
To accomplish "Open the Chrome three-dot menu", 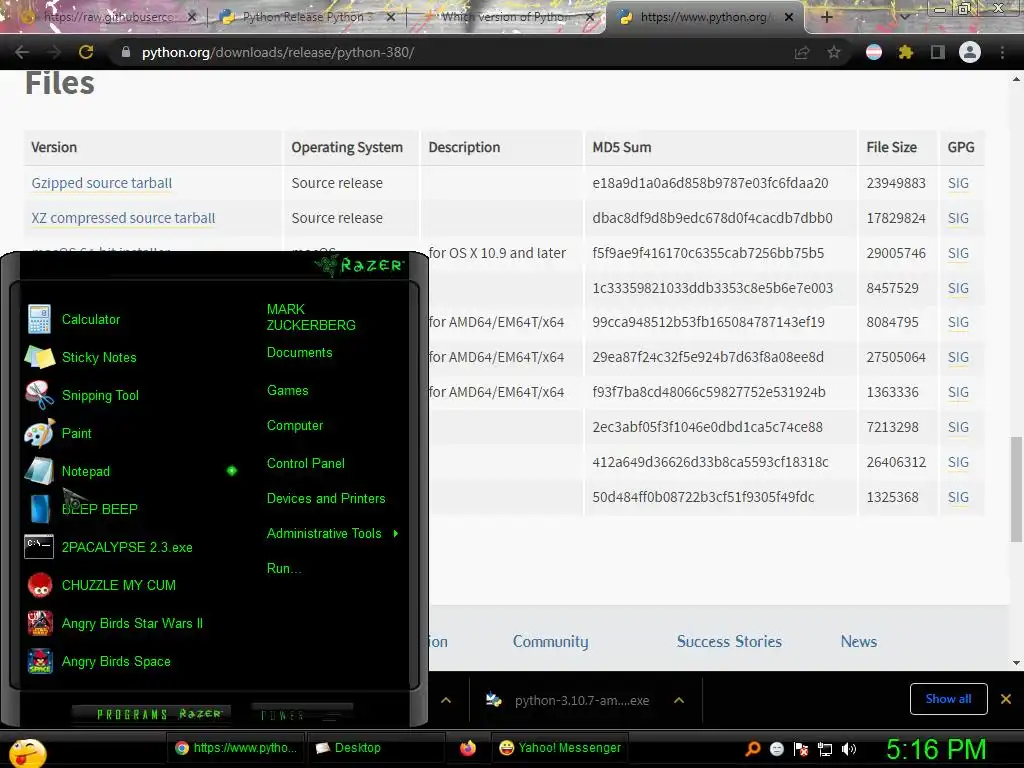I will (x=1002, y=52).
